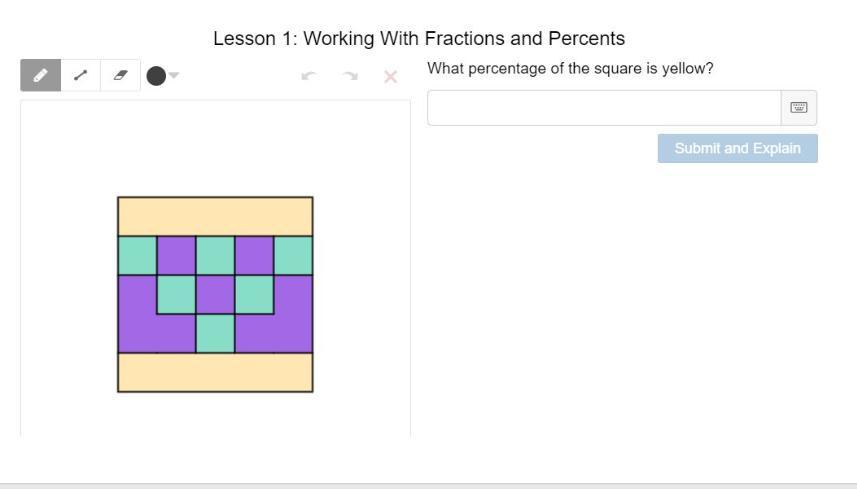Click the bottom-center teal square
This screenshot has height=489, width=857.
point(215,334)
